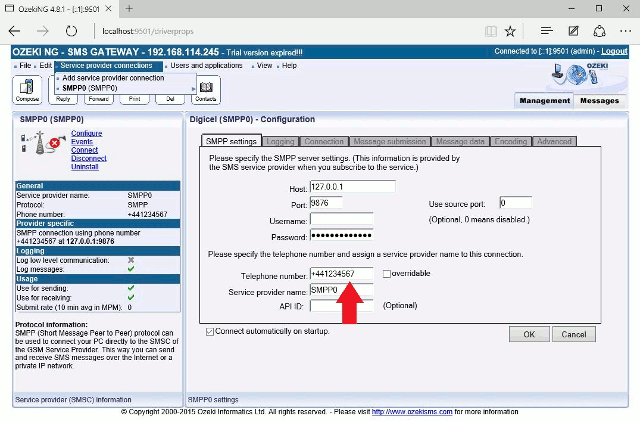The width and height of the screenshot is (640, 422).
Task: Click the Uninstall link
Action: point(84,167)
